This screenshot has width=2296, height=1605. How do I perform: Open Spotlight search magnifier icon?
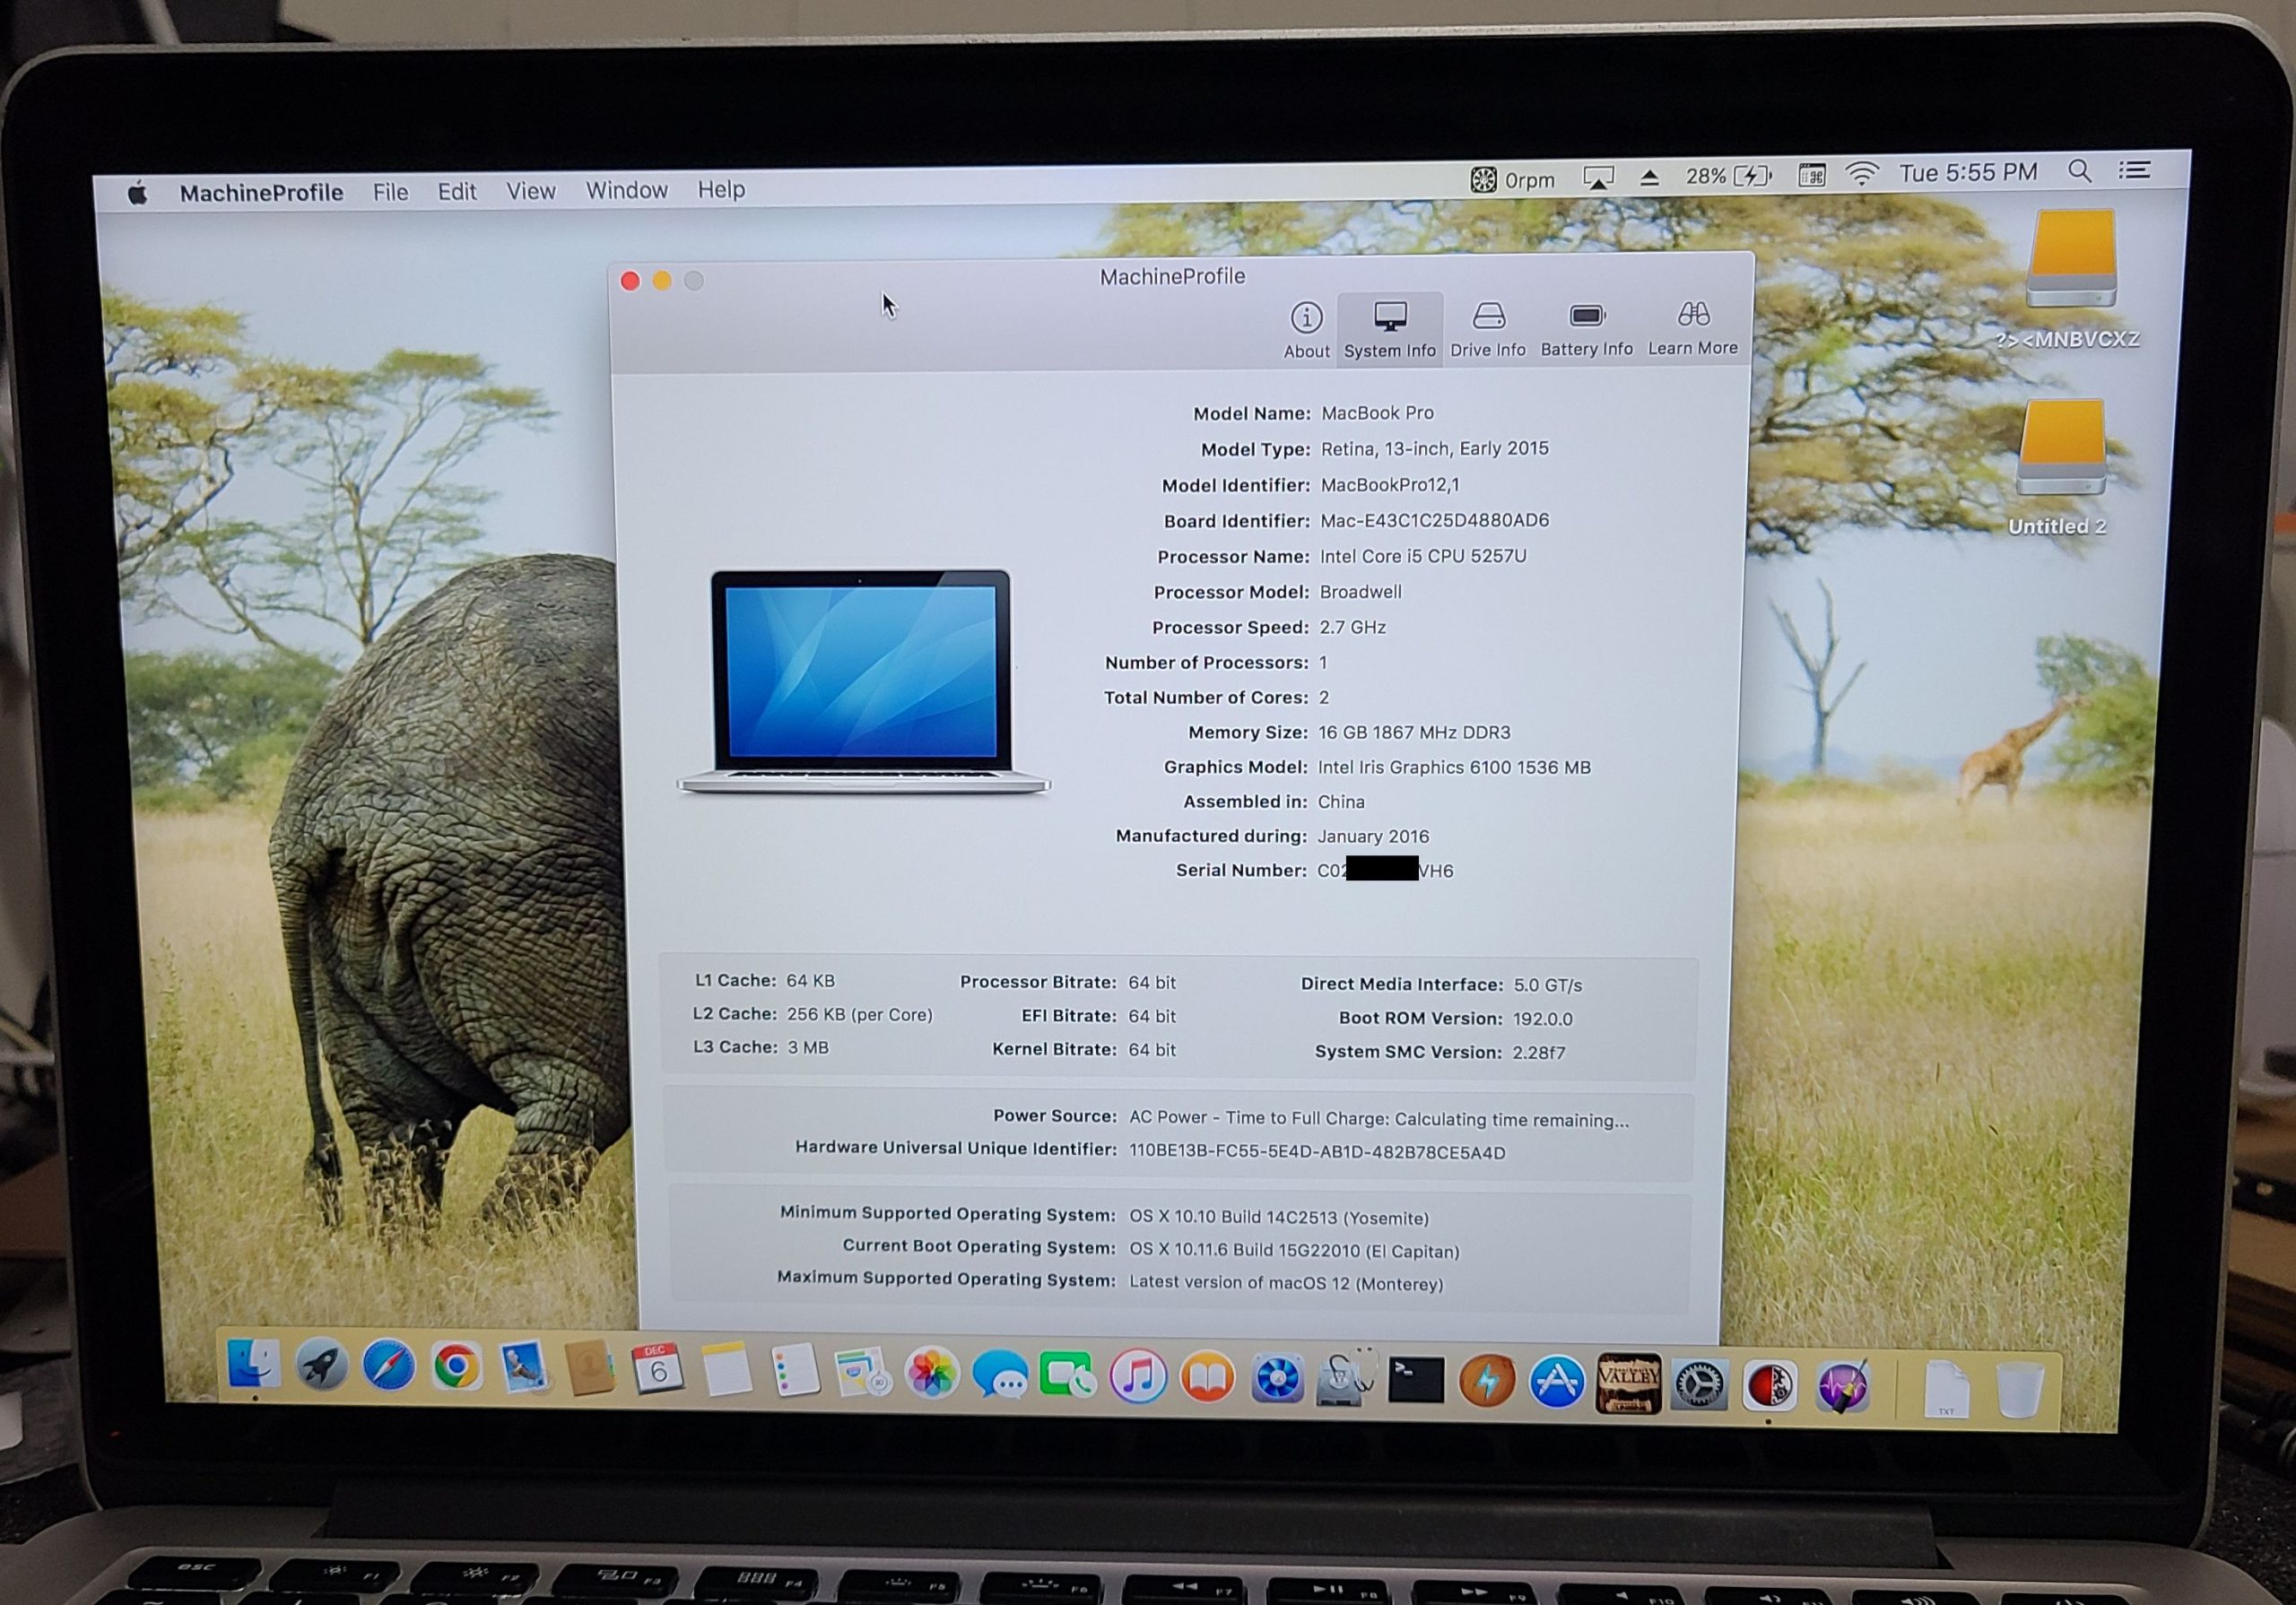pyautogui.click(x=2080, y=172)
